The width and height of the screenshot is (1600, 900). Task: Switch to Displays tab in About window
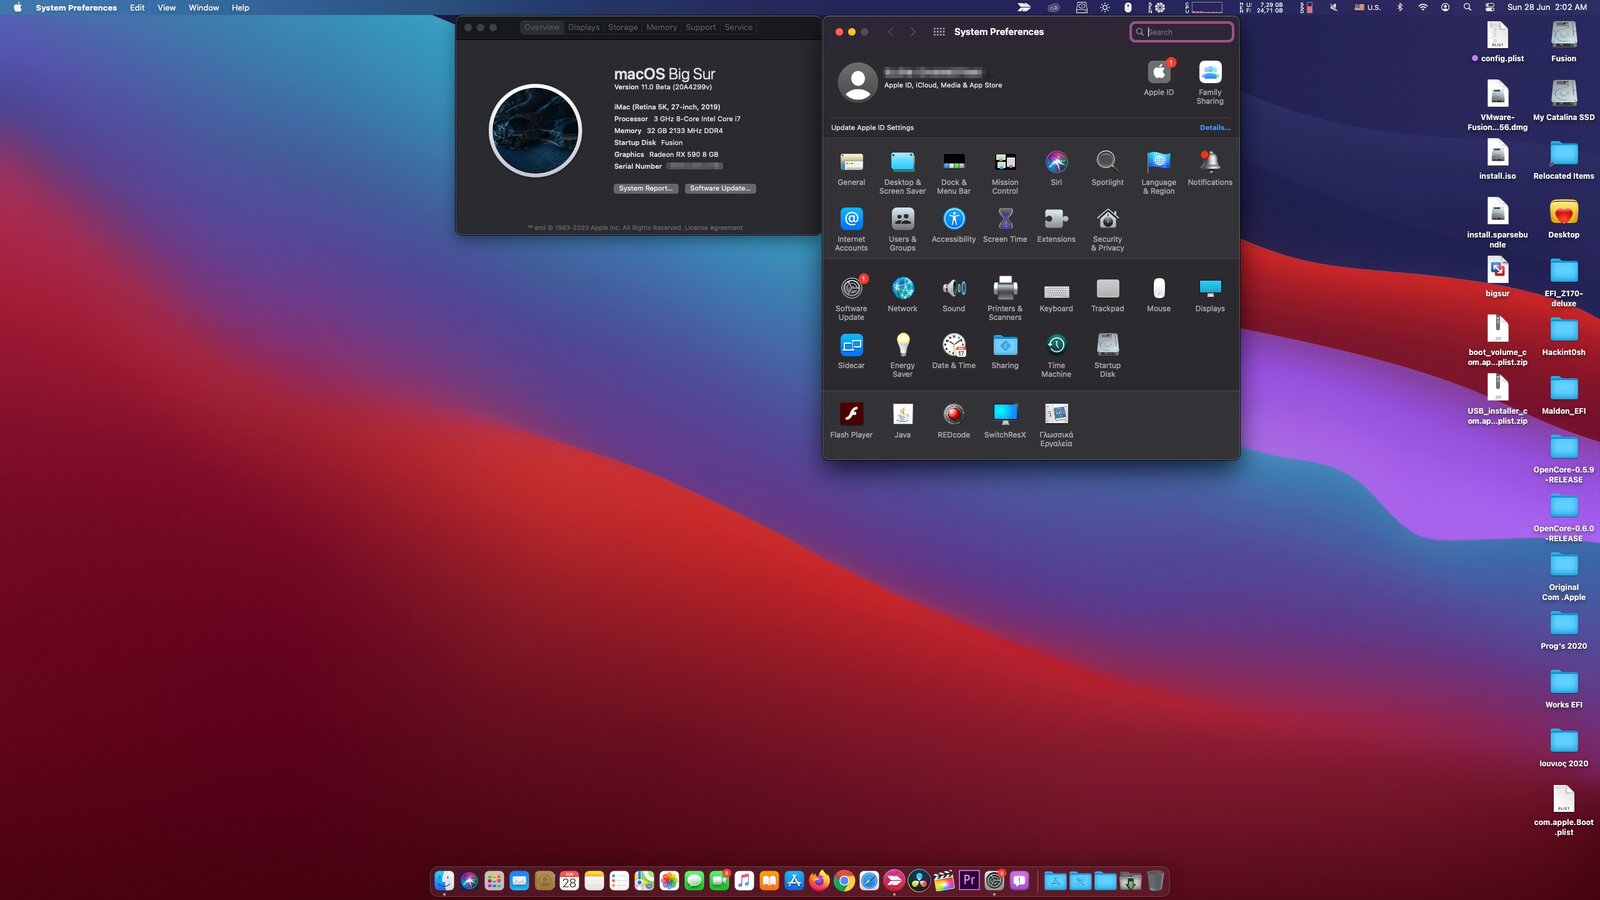point(584,27)
